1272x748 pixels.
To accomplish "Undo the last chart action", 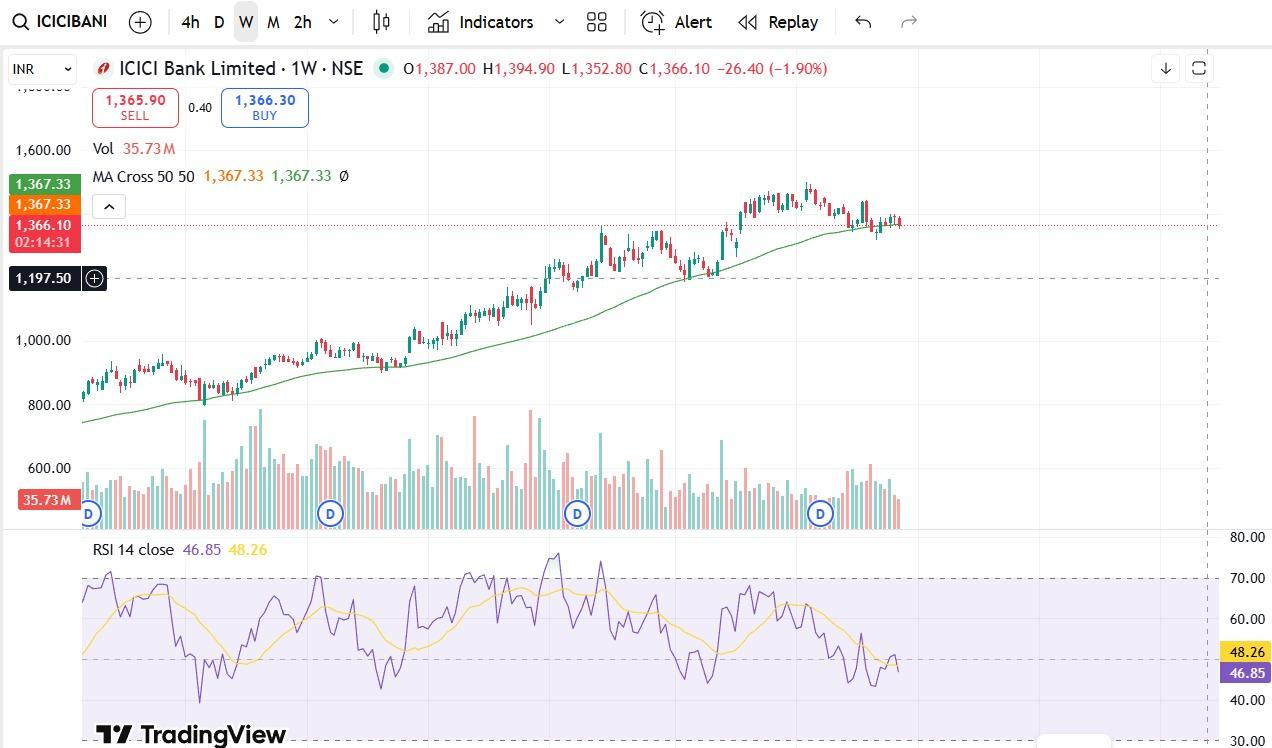I will click(x=863, y=22).
